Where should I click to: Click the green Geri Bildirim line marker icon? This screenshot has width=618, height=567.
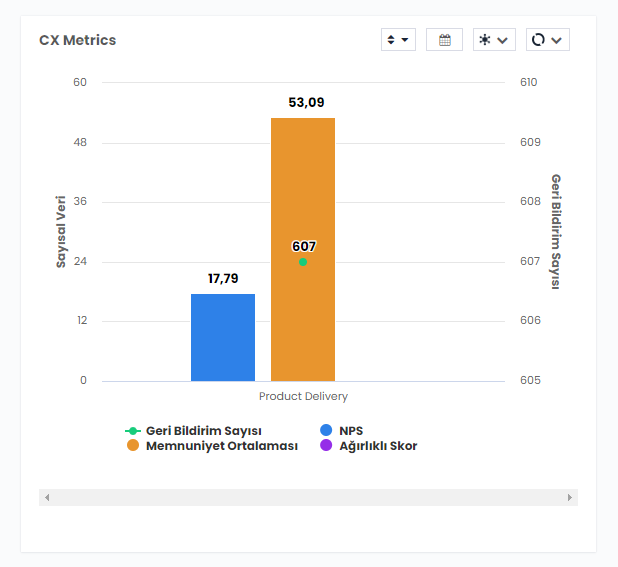[x=132, y=430]
